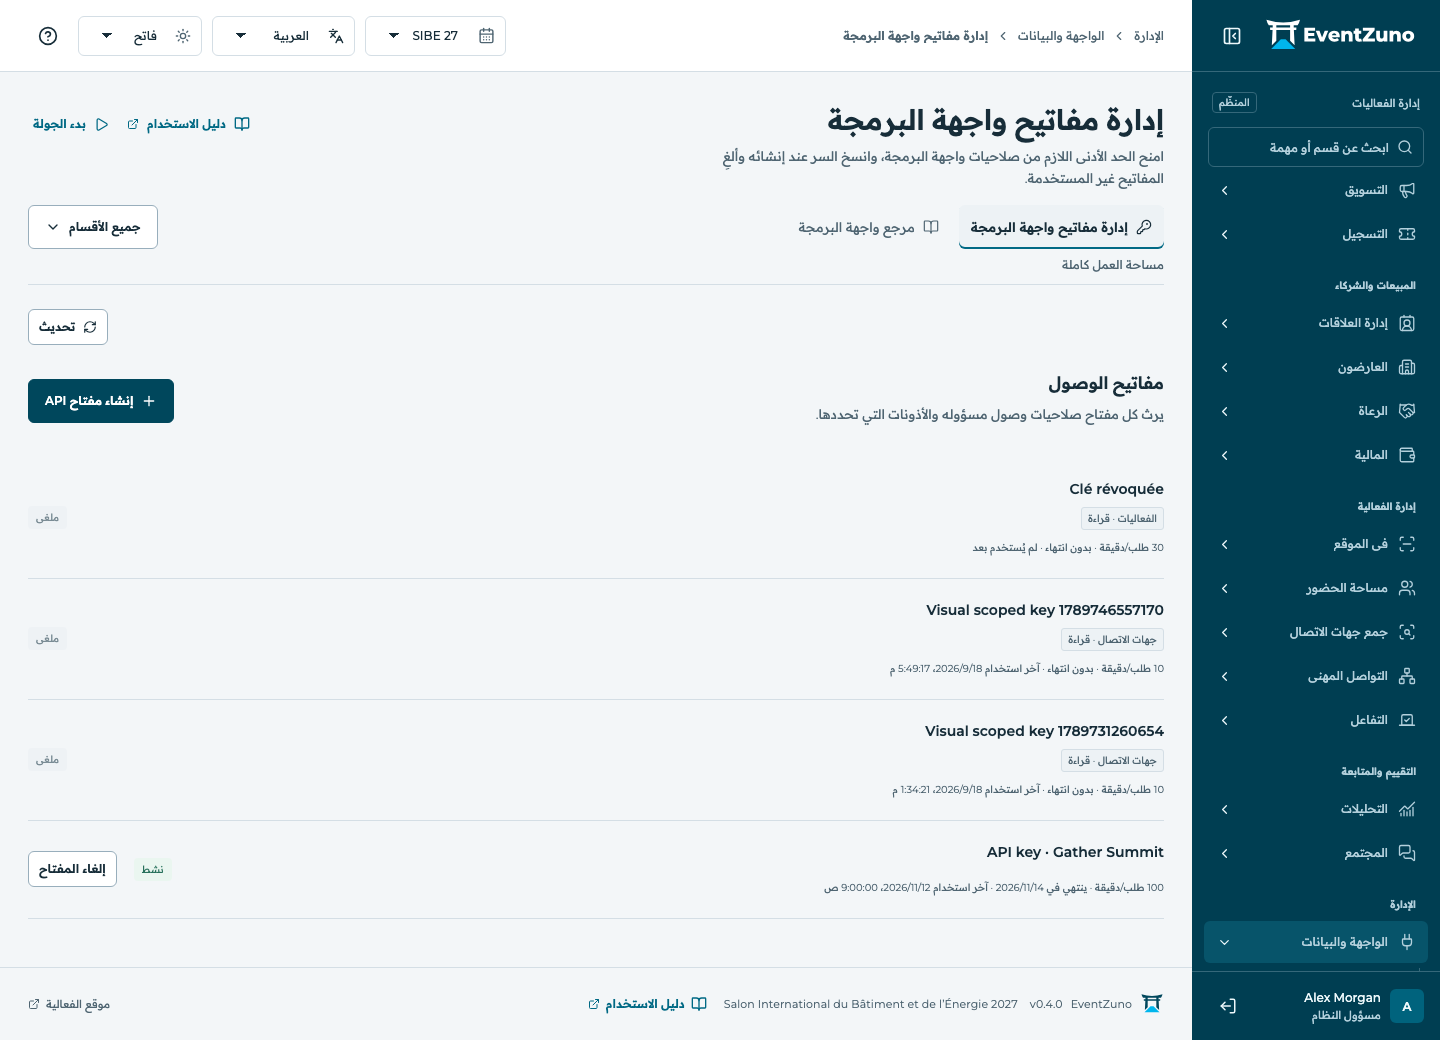
Task: Click الواجهة والبيانات breadcrumb item
Action: pos(1061,36)
